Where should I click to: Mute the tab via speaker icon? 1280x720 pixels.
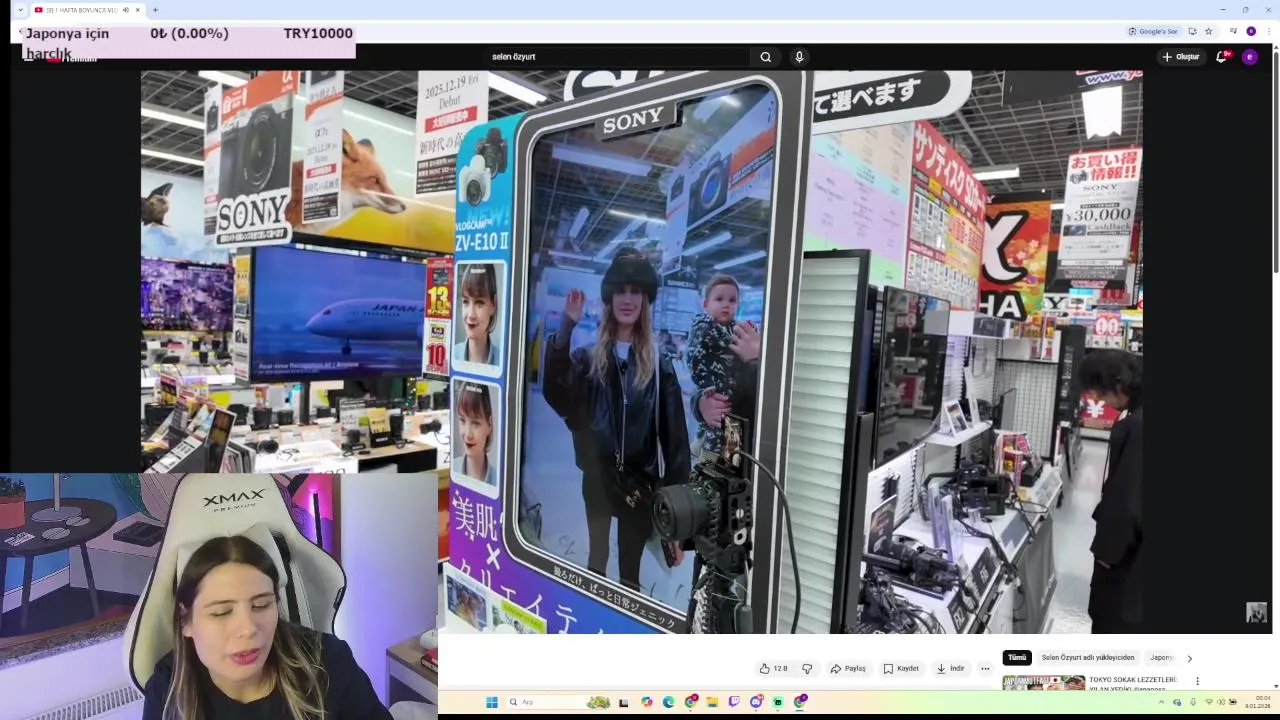126,10
